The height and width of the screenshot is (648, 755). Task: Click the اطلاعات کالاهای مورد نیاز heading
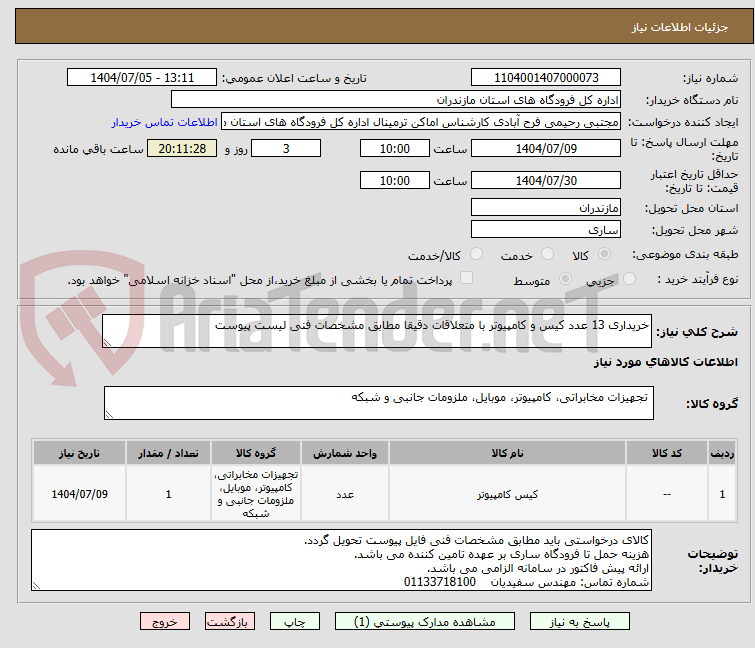click(x=665, y=362)
